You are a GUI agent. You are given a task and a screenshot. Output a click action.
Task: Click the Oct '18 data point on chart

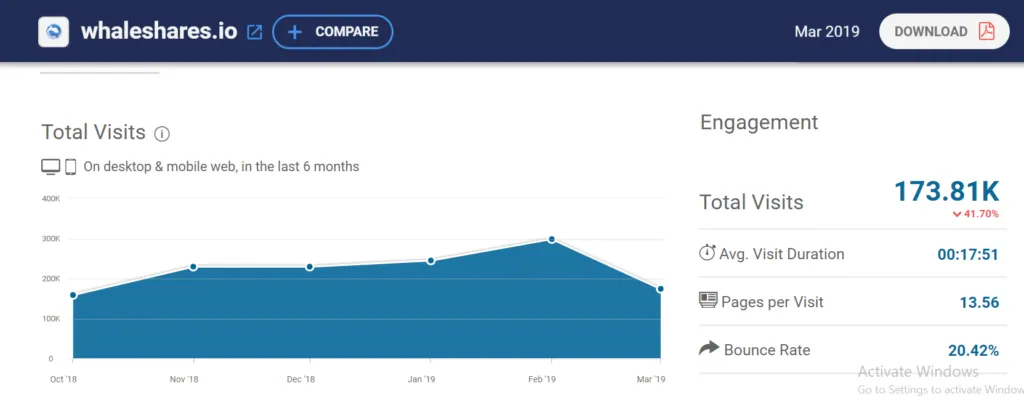pyautogui.click(x=73, y=295)
